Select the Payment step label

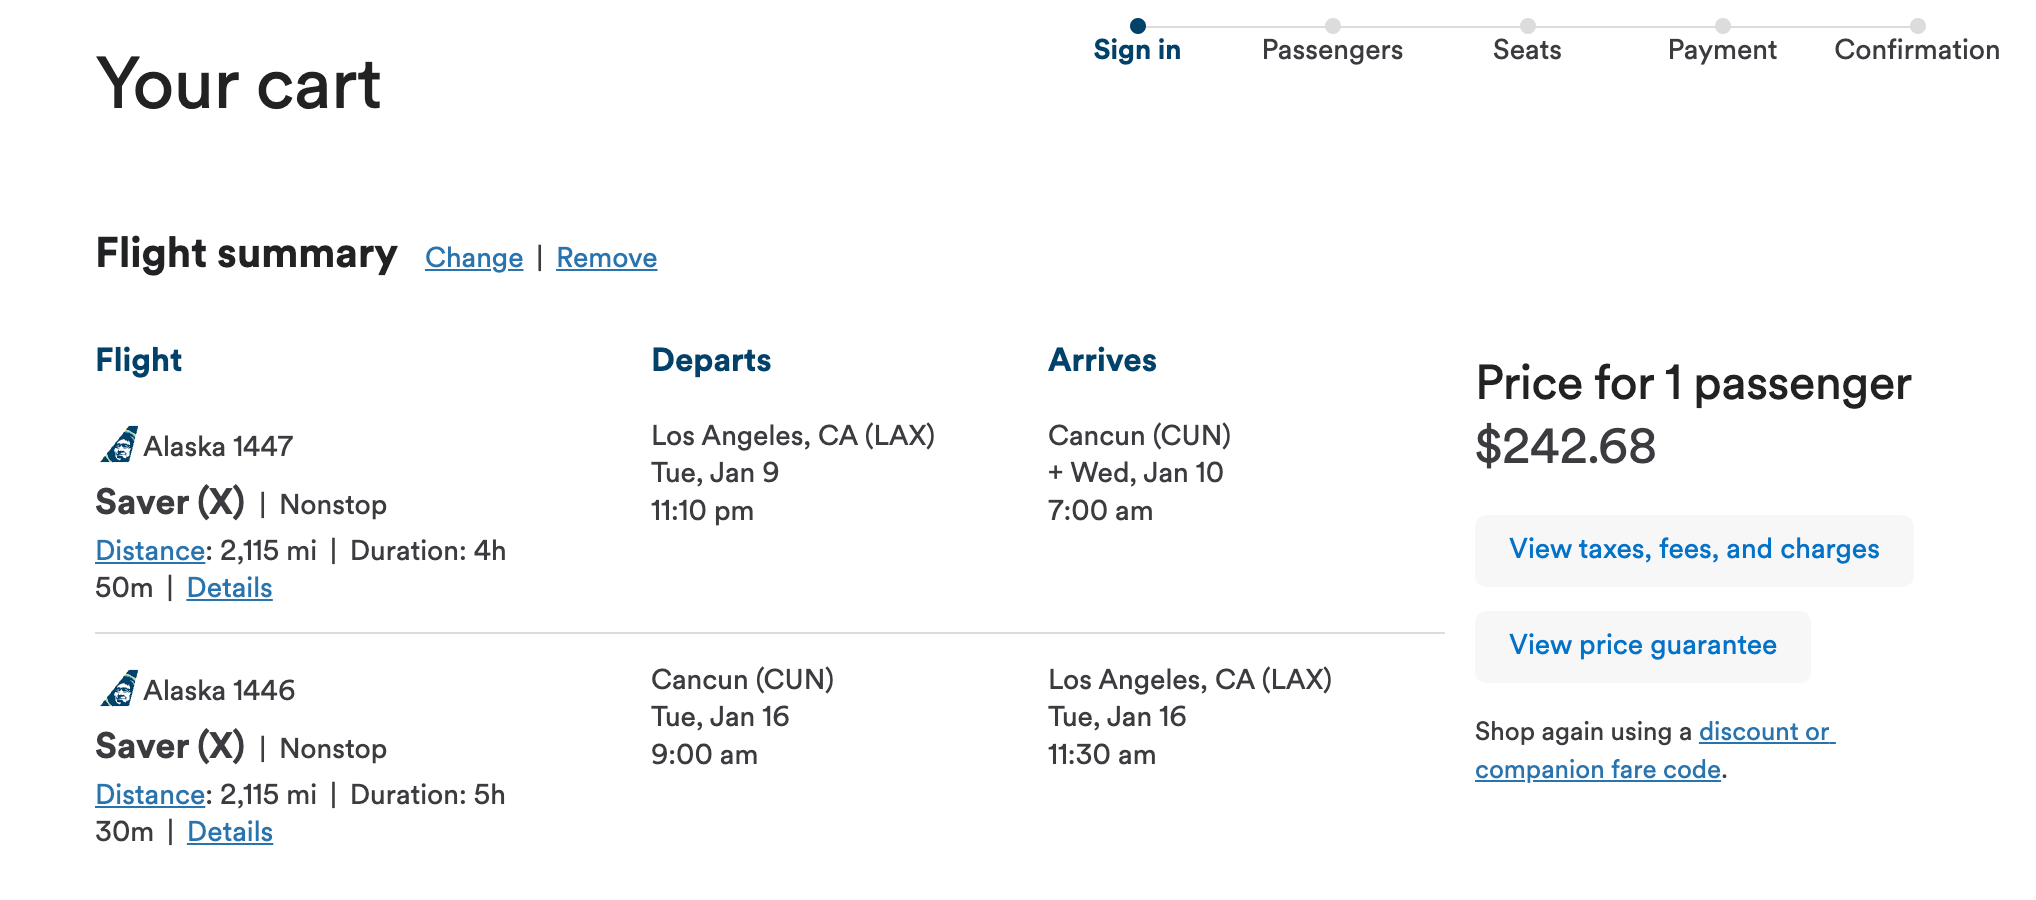pyautogui.click(x=1722, y=50)
